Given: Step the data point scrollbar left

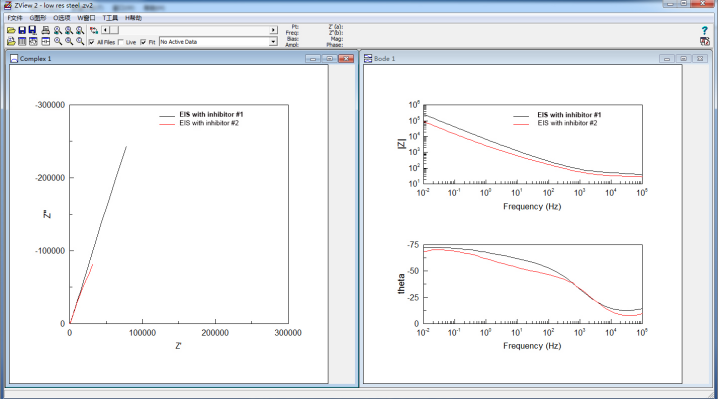Looking at the screenshot, I should point(106,30).
